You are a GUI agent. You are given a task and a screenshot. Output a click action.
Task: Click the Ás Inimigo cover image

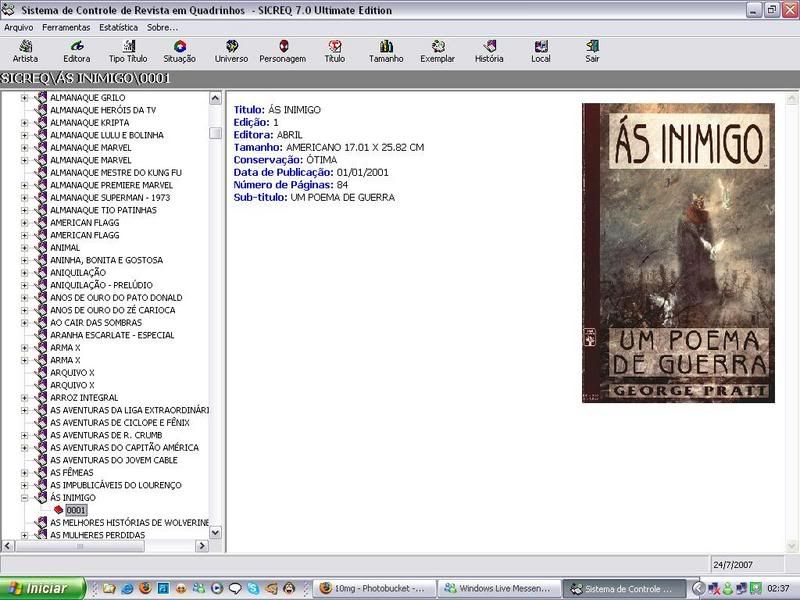(x=678, y=253)
